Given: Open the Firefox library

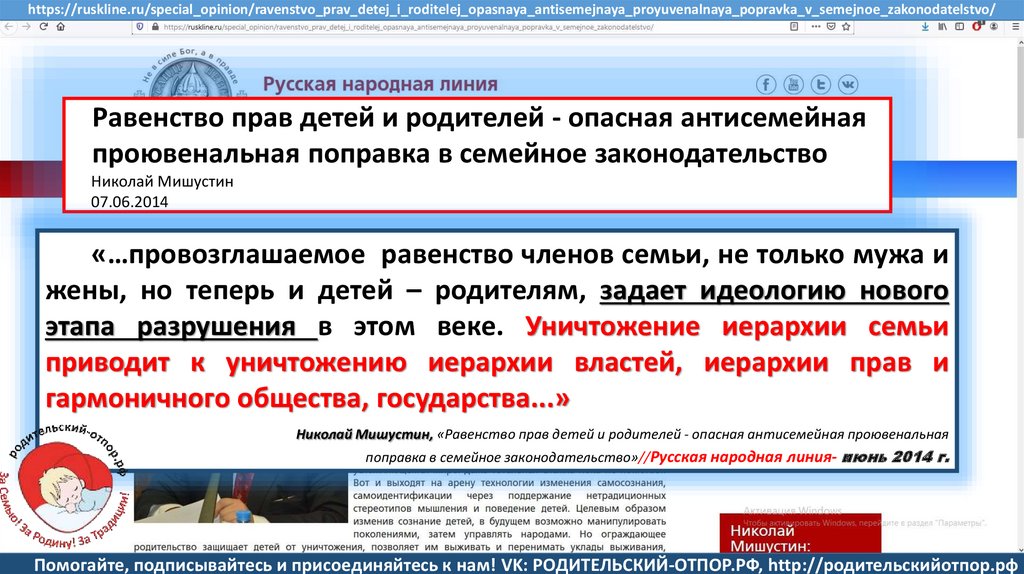Looking at the screenshot, I should click(x=942, y=27).
